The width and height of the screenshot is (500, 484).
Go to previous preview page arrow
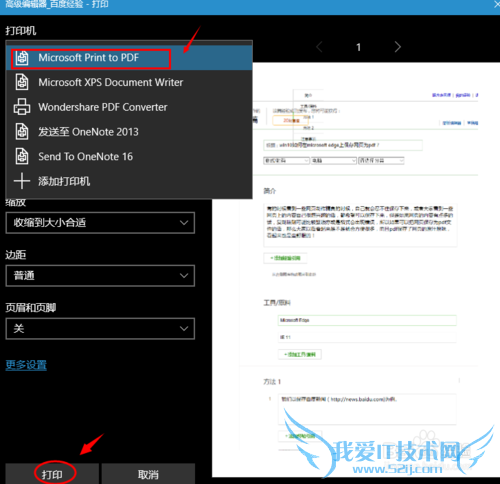pos(319,47)
